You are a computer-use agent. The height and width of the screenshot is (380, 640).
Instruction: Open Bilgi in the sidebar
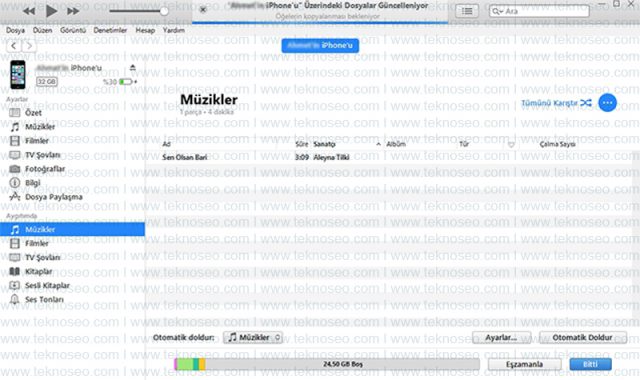click(x=33, y=183)
